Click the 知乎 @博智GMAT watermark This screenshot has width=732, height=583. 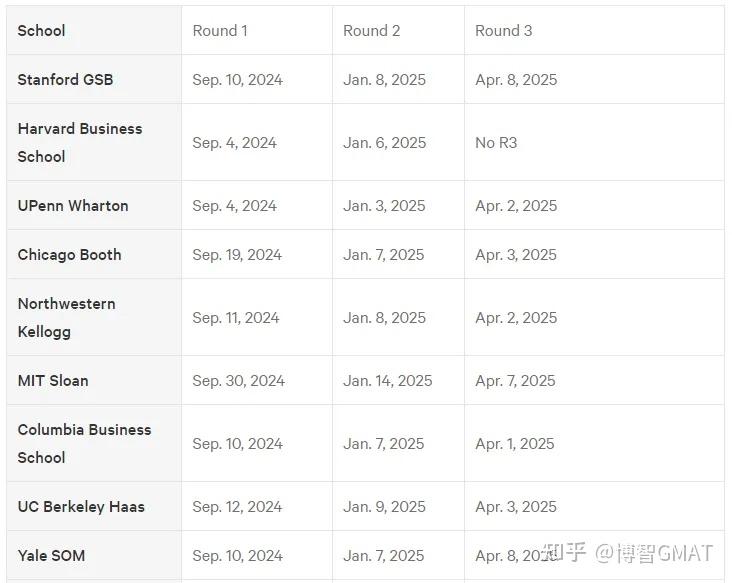click(626, 553)
